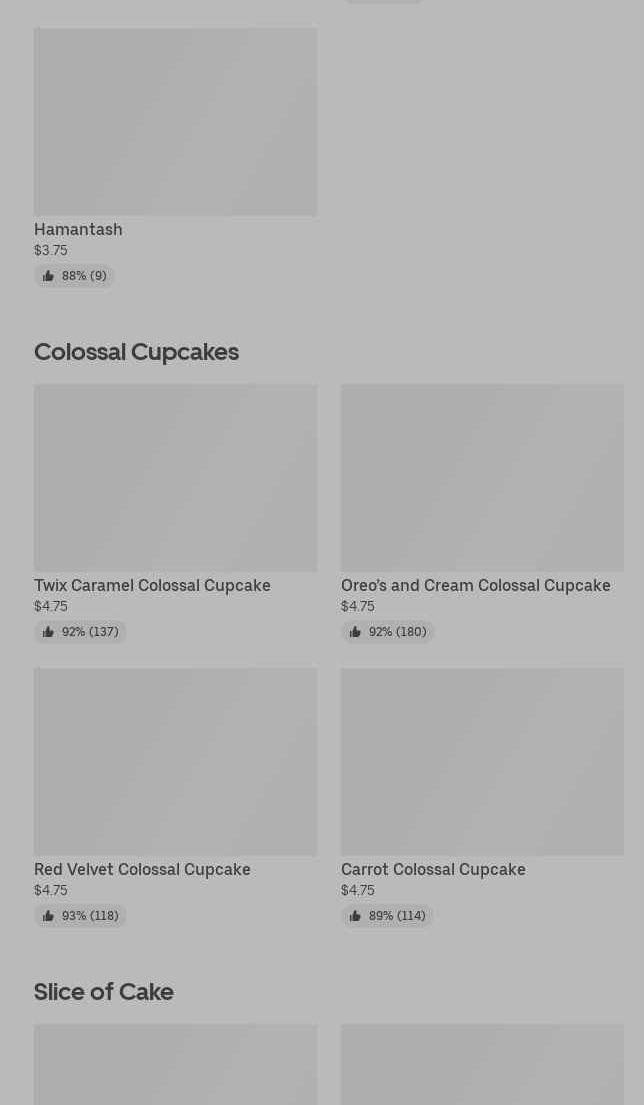Viewport: 644px width, 1105px height.
Task: Select Carrot Colossal Cupcake title
Action: (433, 869)
